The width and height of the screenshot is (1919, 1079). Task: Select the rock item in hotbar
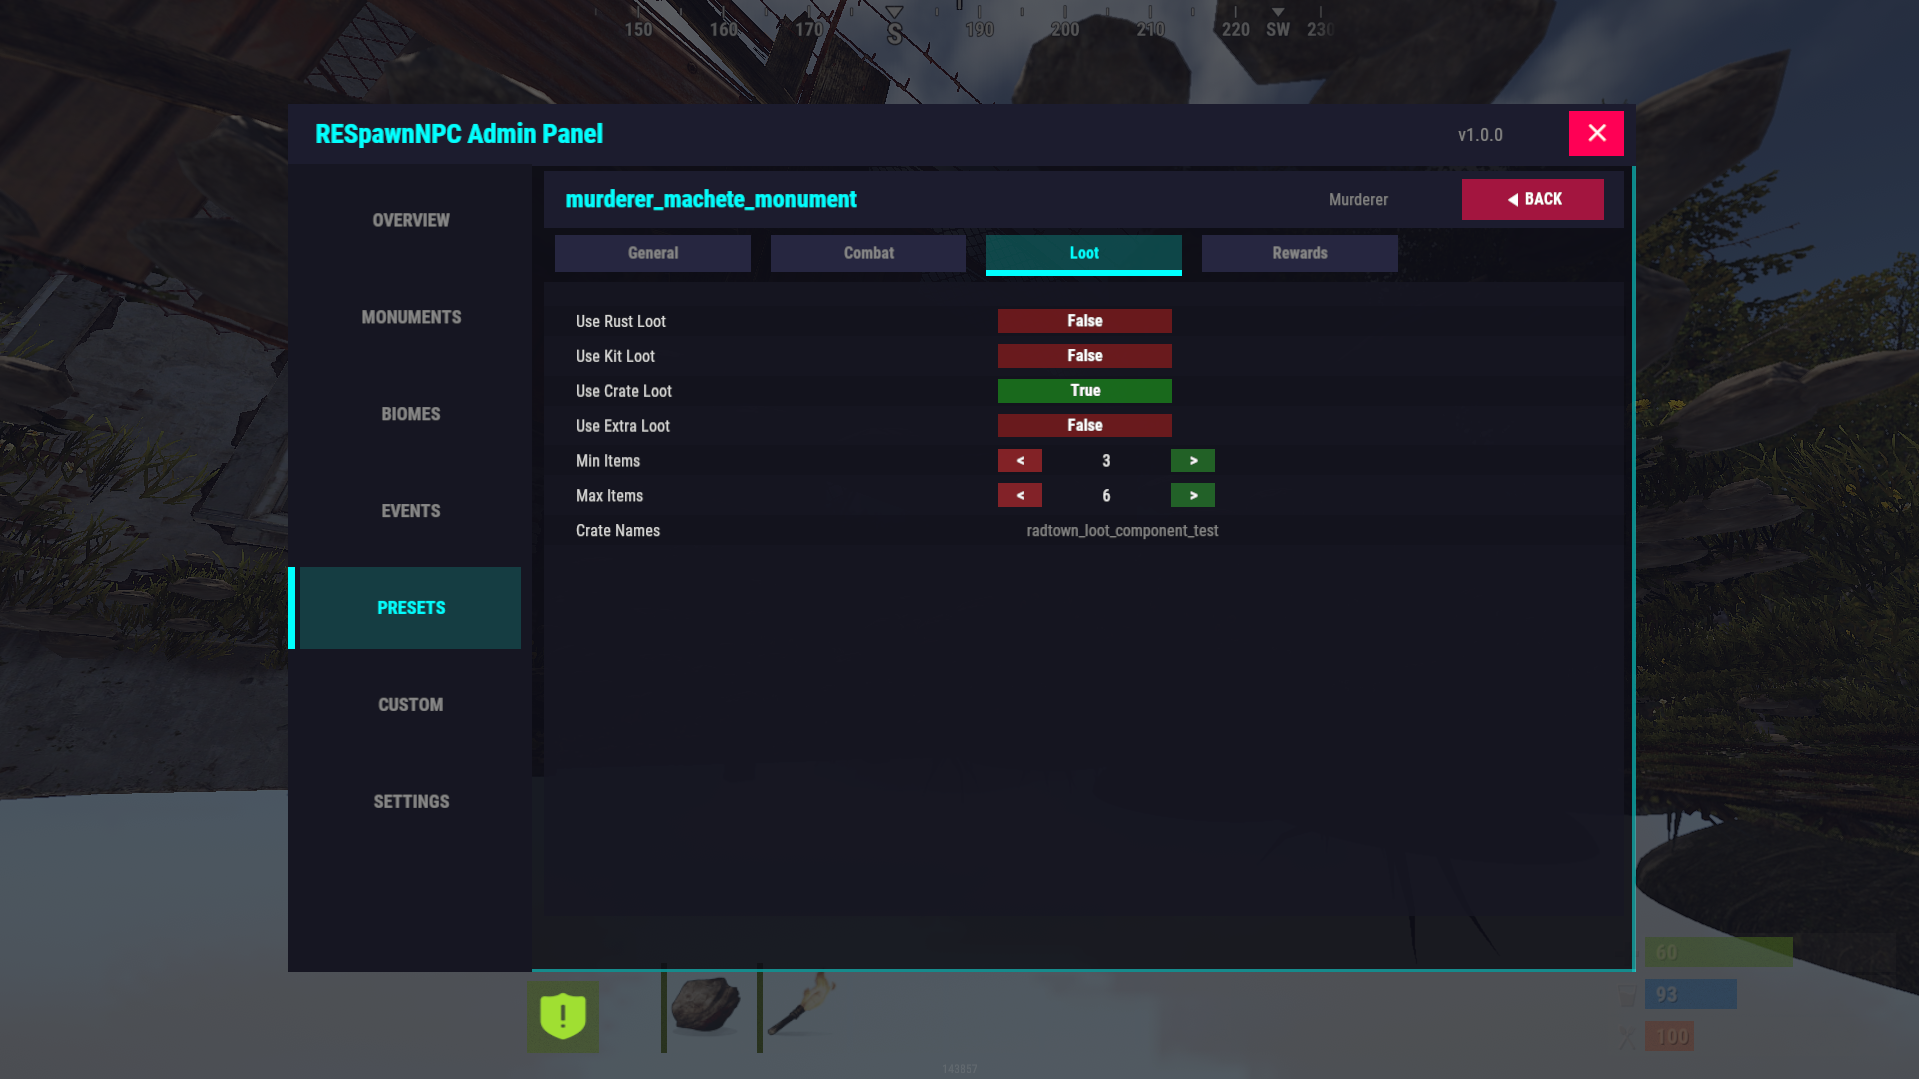(706, 1006)
